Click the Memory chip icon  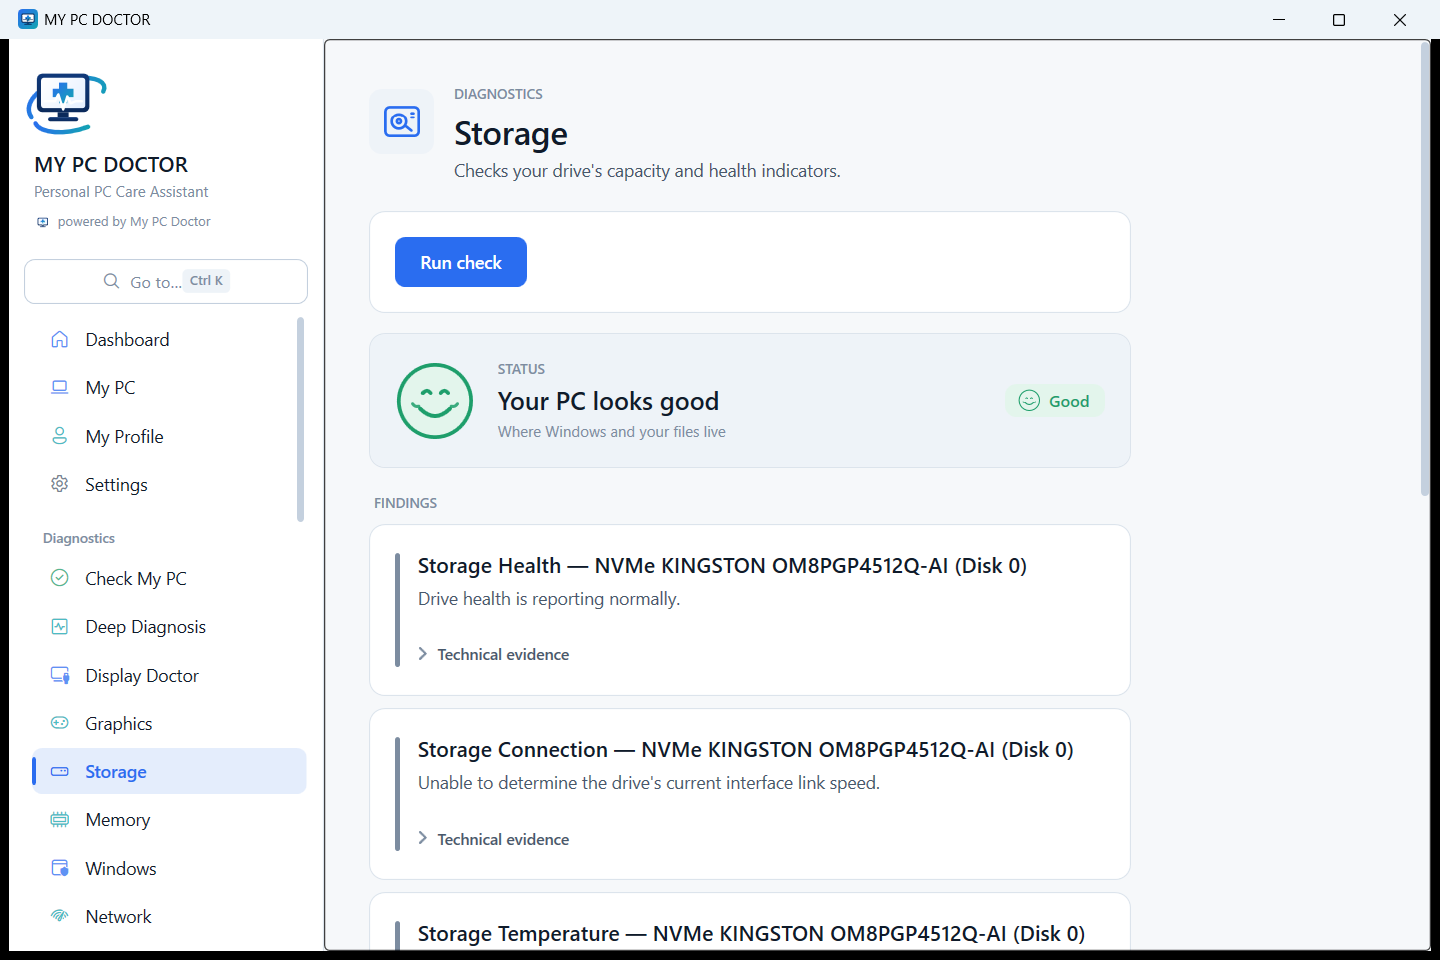point(60,819)
